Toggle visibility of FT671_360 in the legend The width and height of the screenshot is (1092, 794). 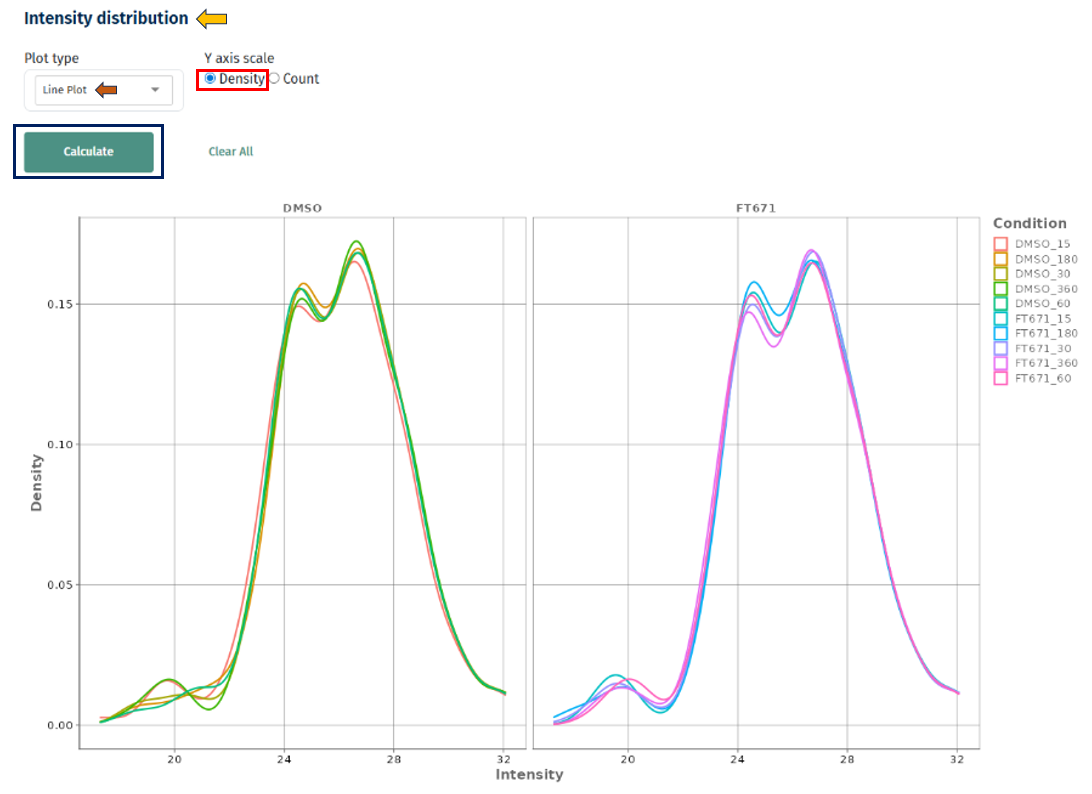pos(1045,362)
